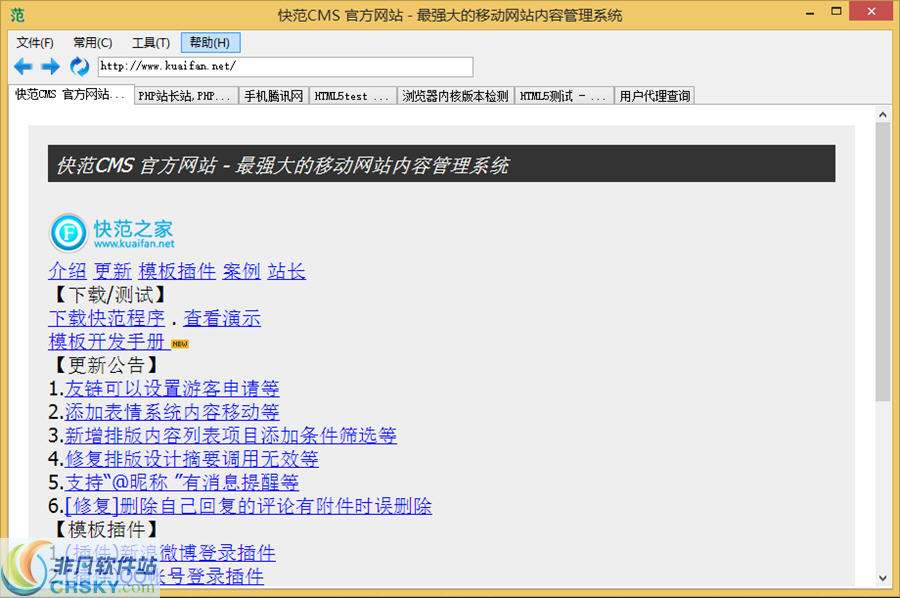
Task: Click the refresh page icon
Action: (x=79, y=67)
